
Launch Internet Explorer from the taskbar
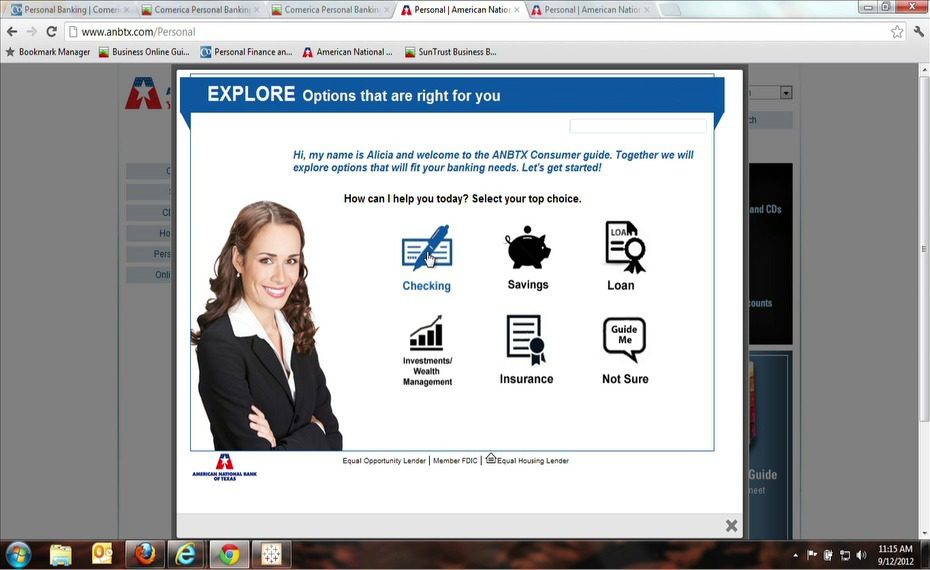(186, 555)
